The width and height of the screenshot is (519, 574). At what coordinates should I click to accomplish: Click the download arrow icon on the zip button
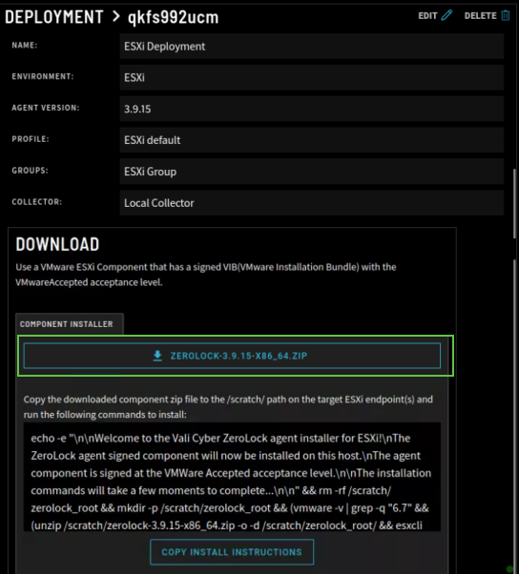(x=157, y=355)
